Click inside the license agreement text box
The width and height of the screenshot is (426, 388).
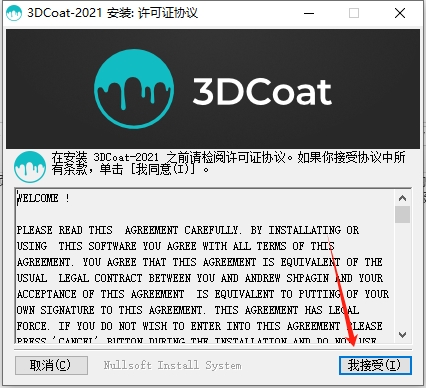[x=204, y=266]
